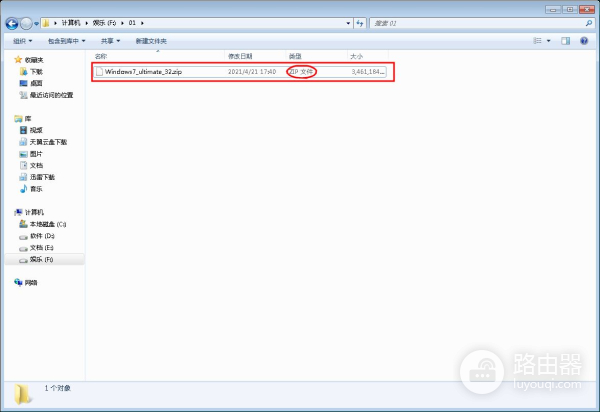This screenshot has width=600, height=412.
Task: Click the folder icon in details pane
Action: coord(23,394)
